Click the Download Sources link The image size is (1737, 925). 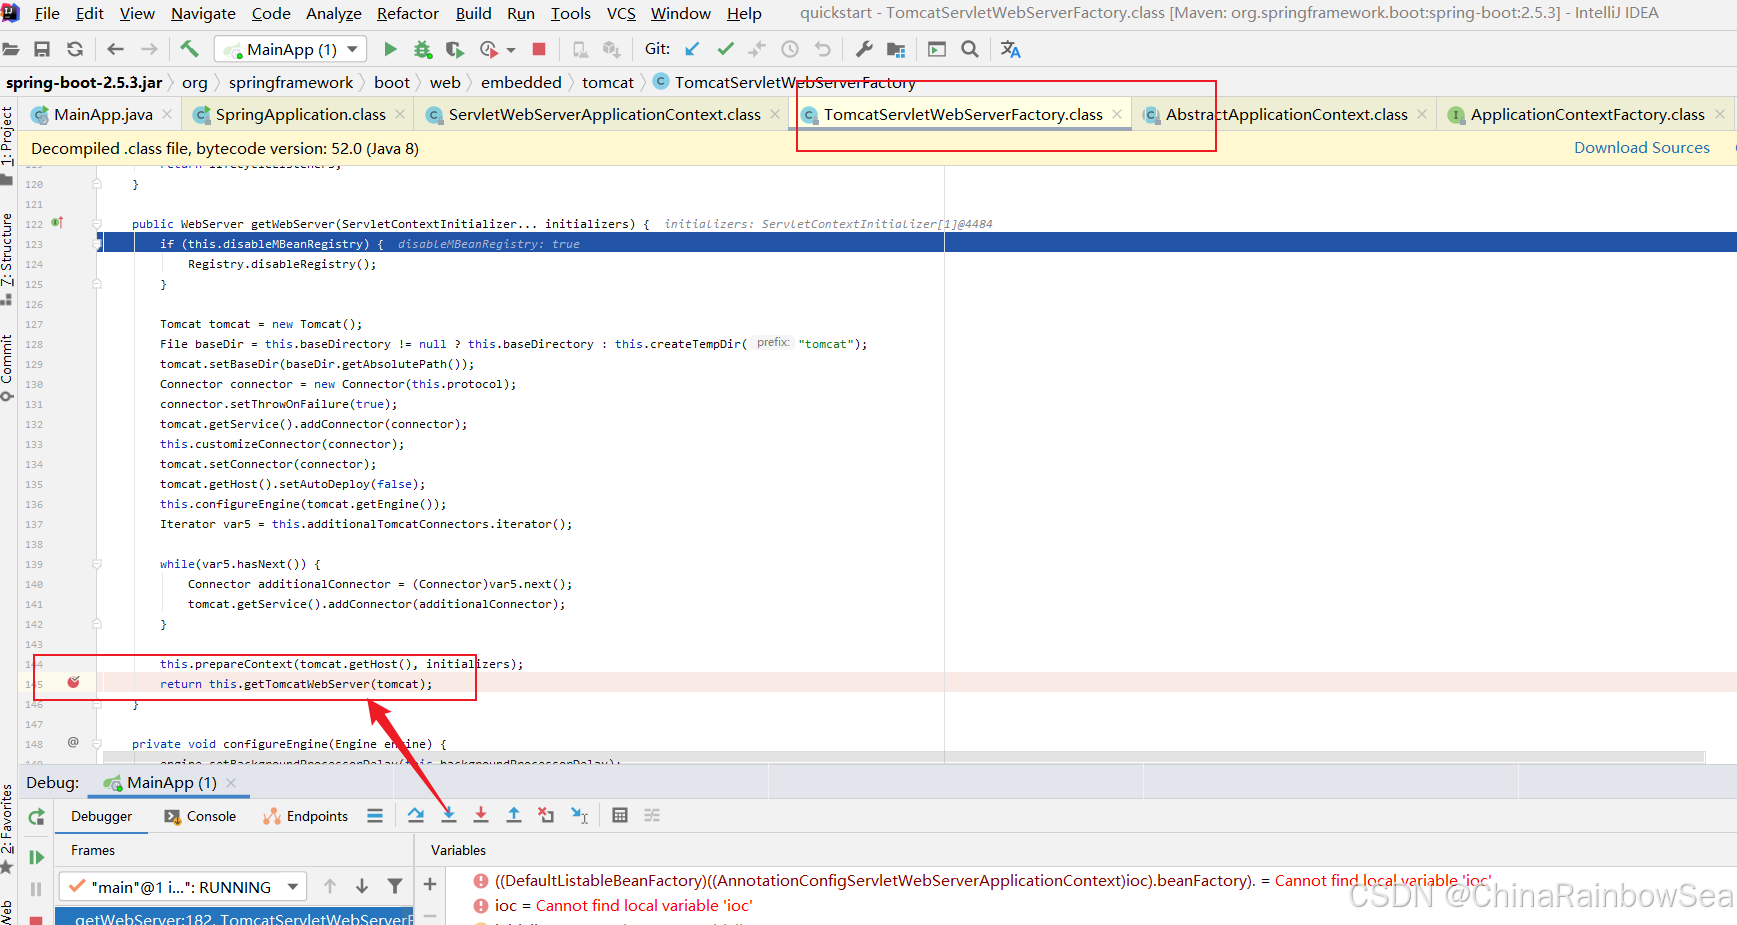(1641, 148)
